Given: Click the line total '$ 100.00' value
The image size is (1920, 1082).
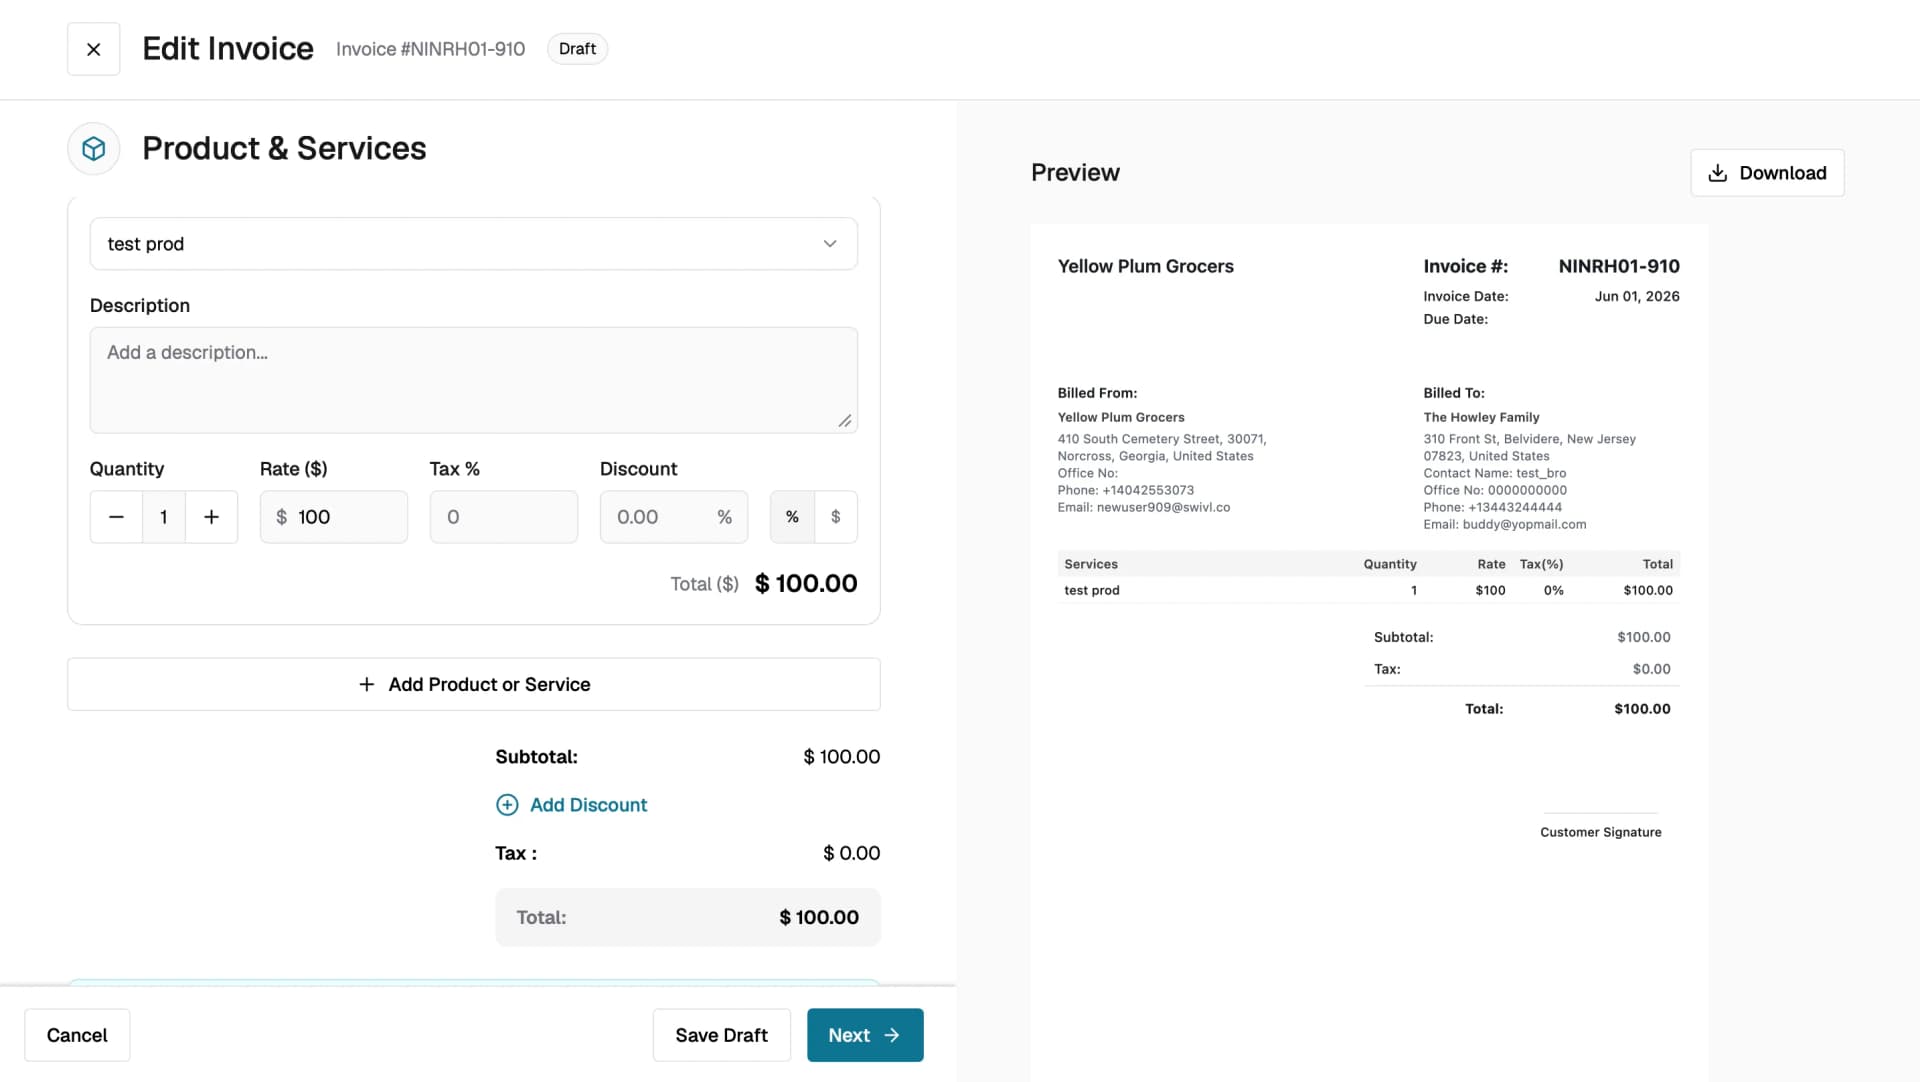Looking at the screenshot, I should tap(805, 584).
